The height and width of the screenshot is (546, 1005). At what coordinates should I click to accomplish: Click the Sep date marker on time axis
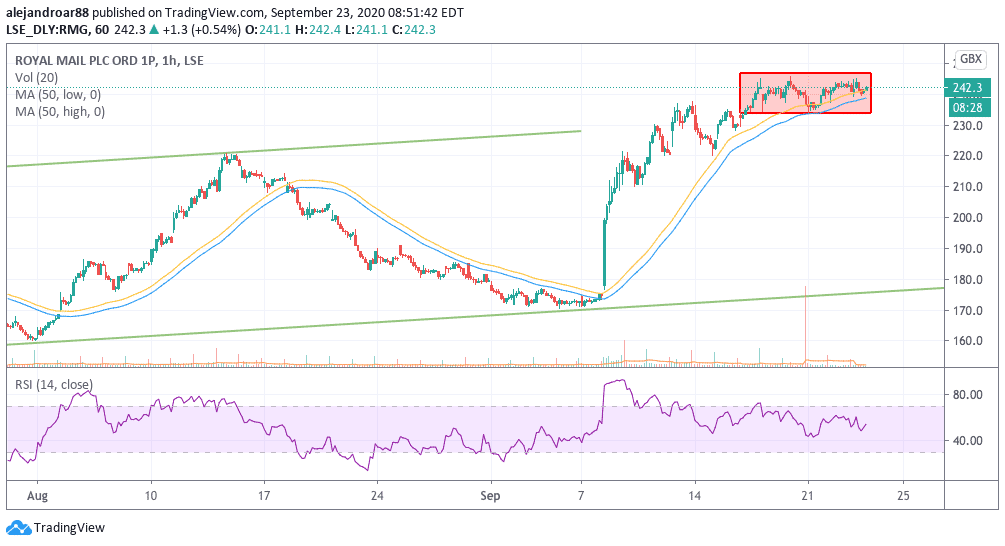490,495
